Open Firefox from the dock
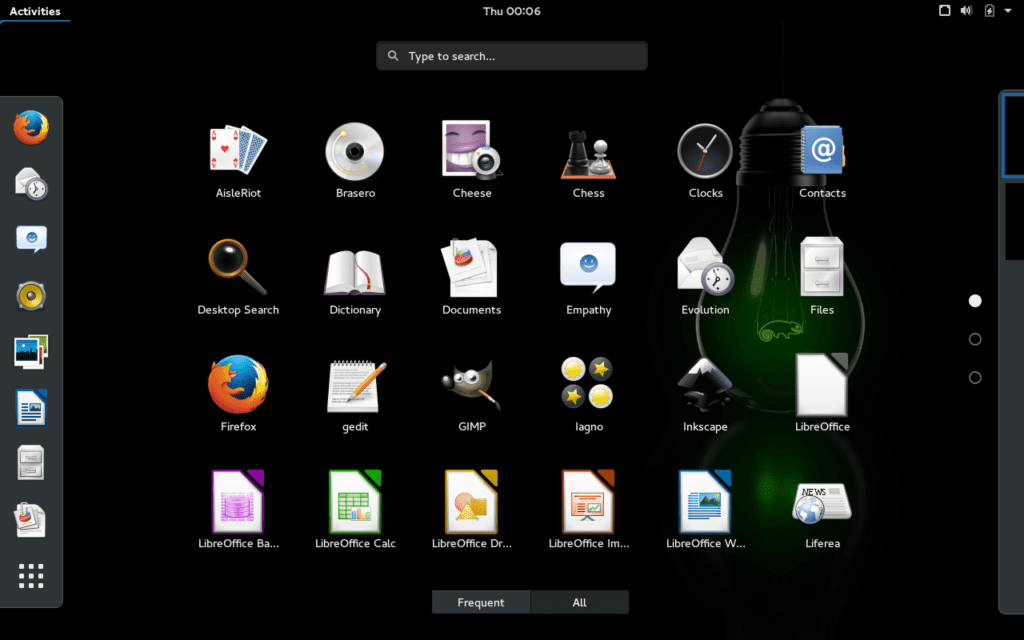The width and height of the screenshot is (1024, 640). 31,128
